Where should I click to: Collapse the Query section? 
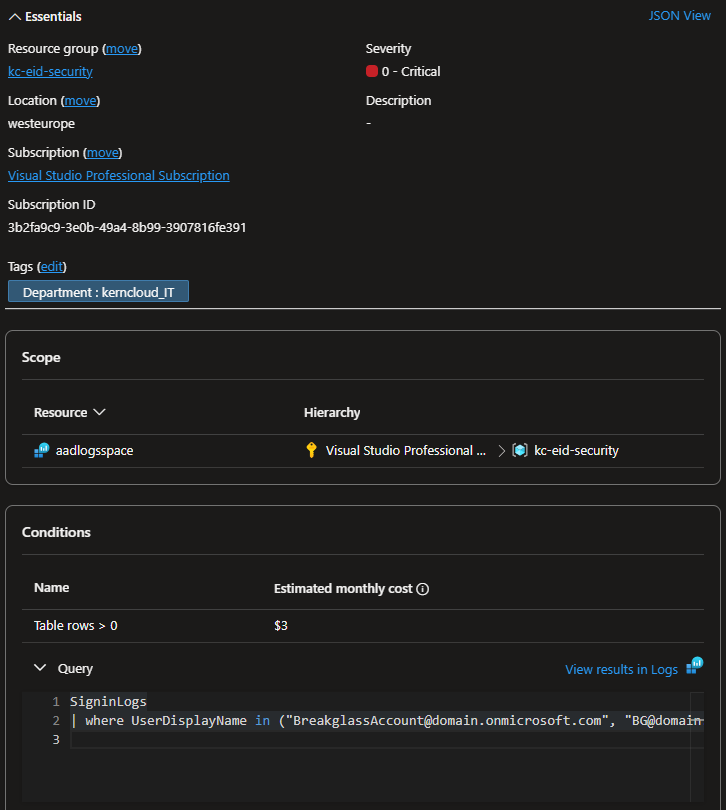click(40, 668)
